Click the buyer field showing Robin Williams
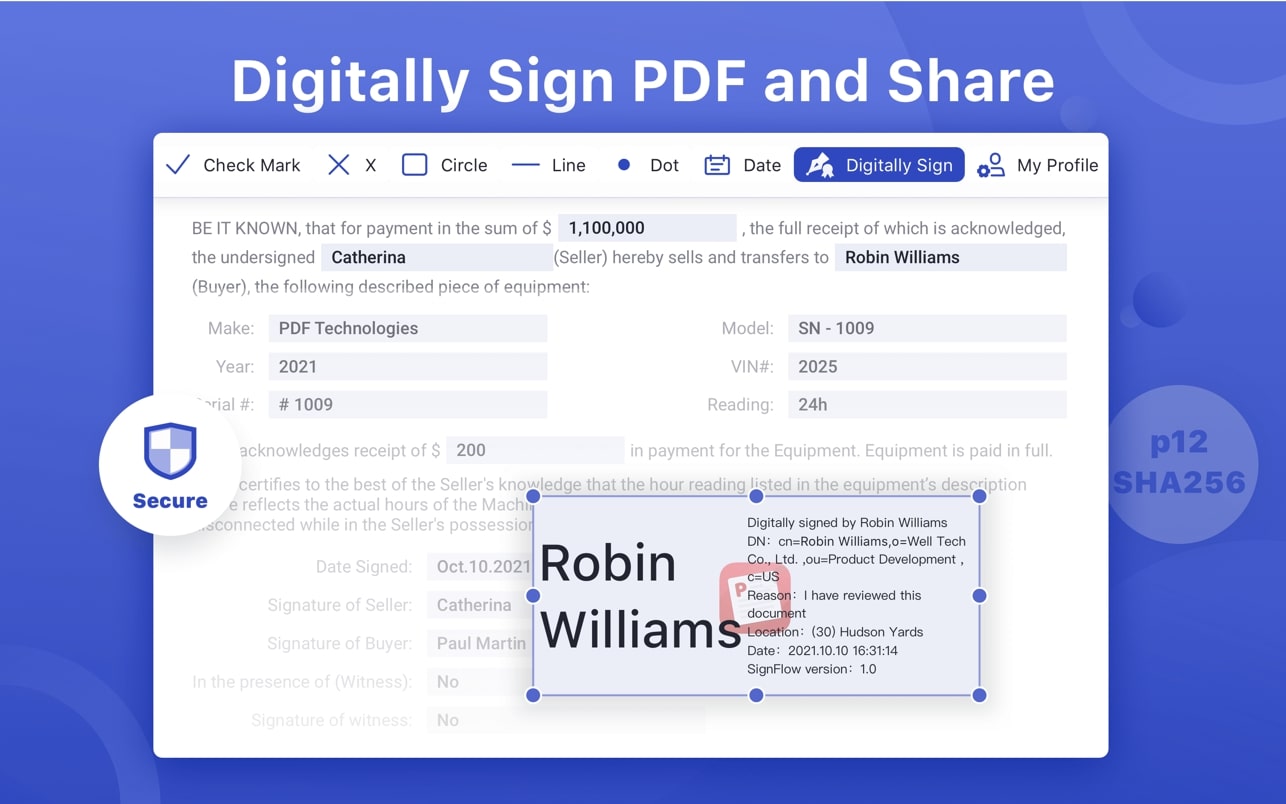Image resolution: width=1286 pixels, height=804 pixels. [x=949, y=257]
